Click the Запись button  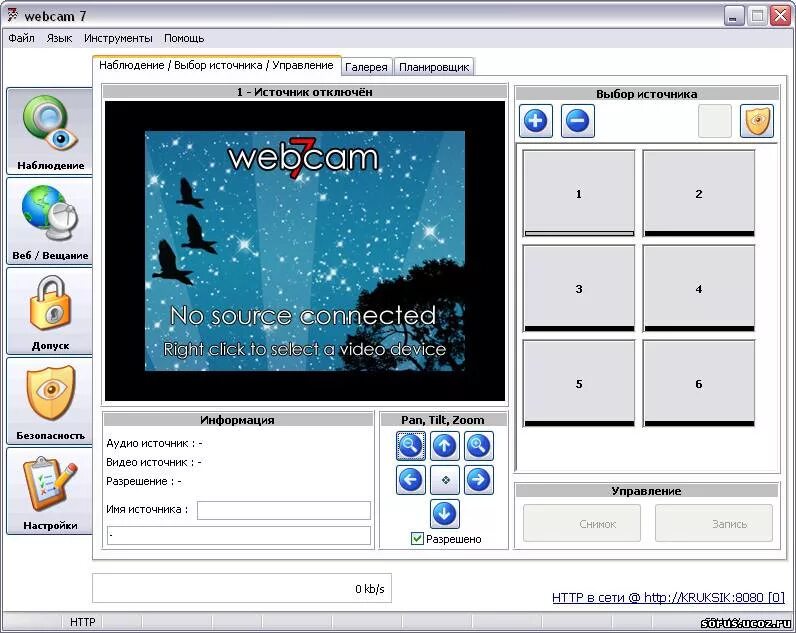coord(714,523)
